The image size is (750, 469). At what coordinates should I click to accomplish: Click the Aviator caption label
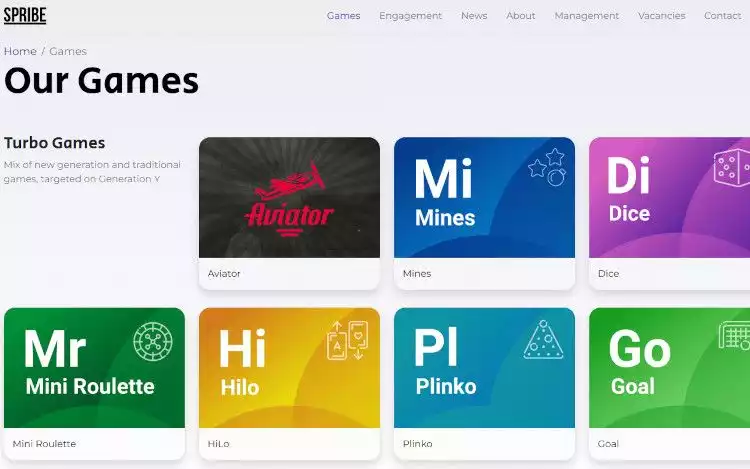(x=224, y=273)
